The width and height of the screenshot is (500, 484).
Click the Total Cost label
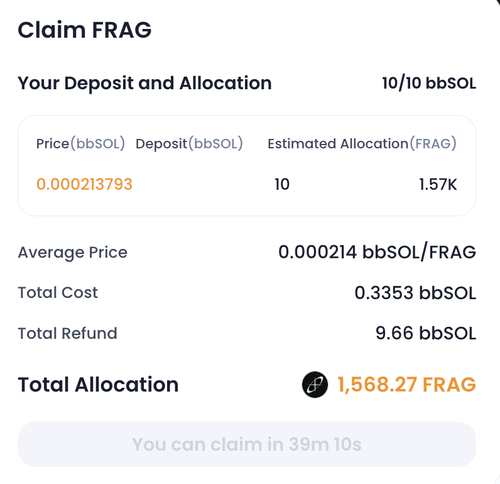pos(58,293)
